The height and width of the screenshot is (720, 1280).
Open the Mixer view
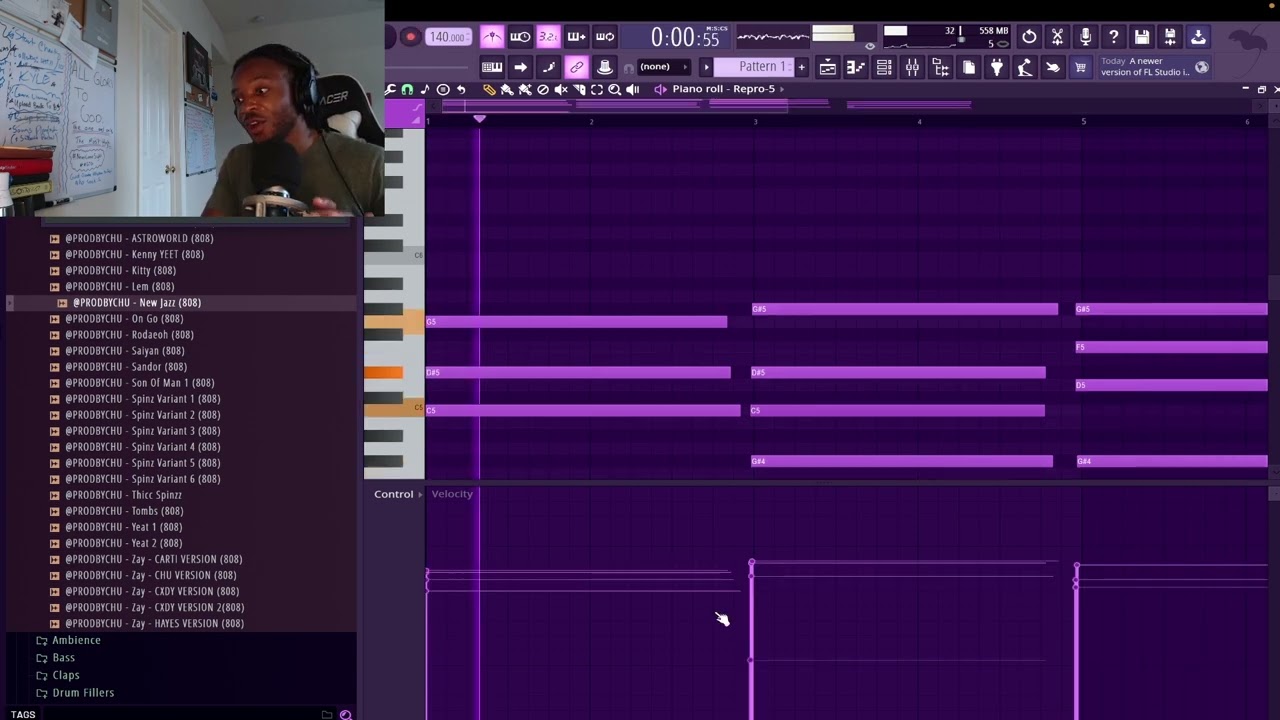[x=912, y=67]
